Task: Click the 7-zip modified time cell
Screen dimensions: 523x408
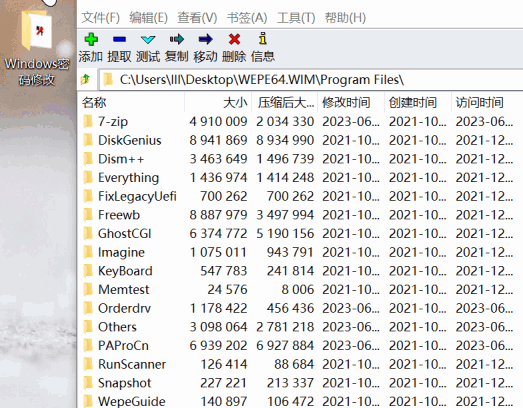Action: click(351, 121)
